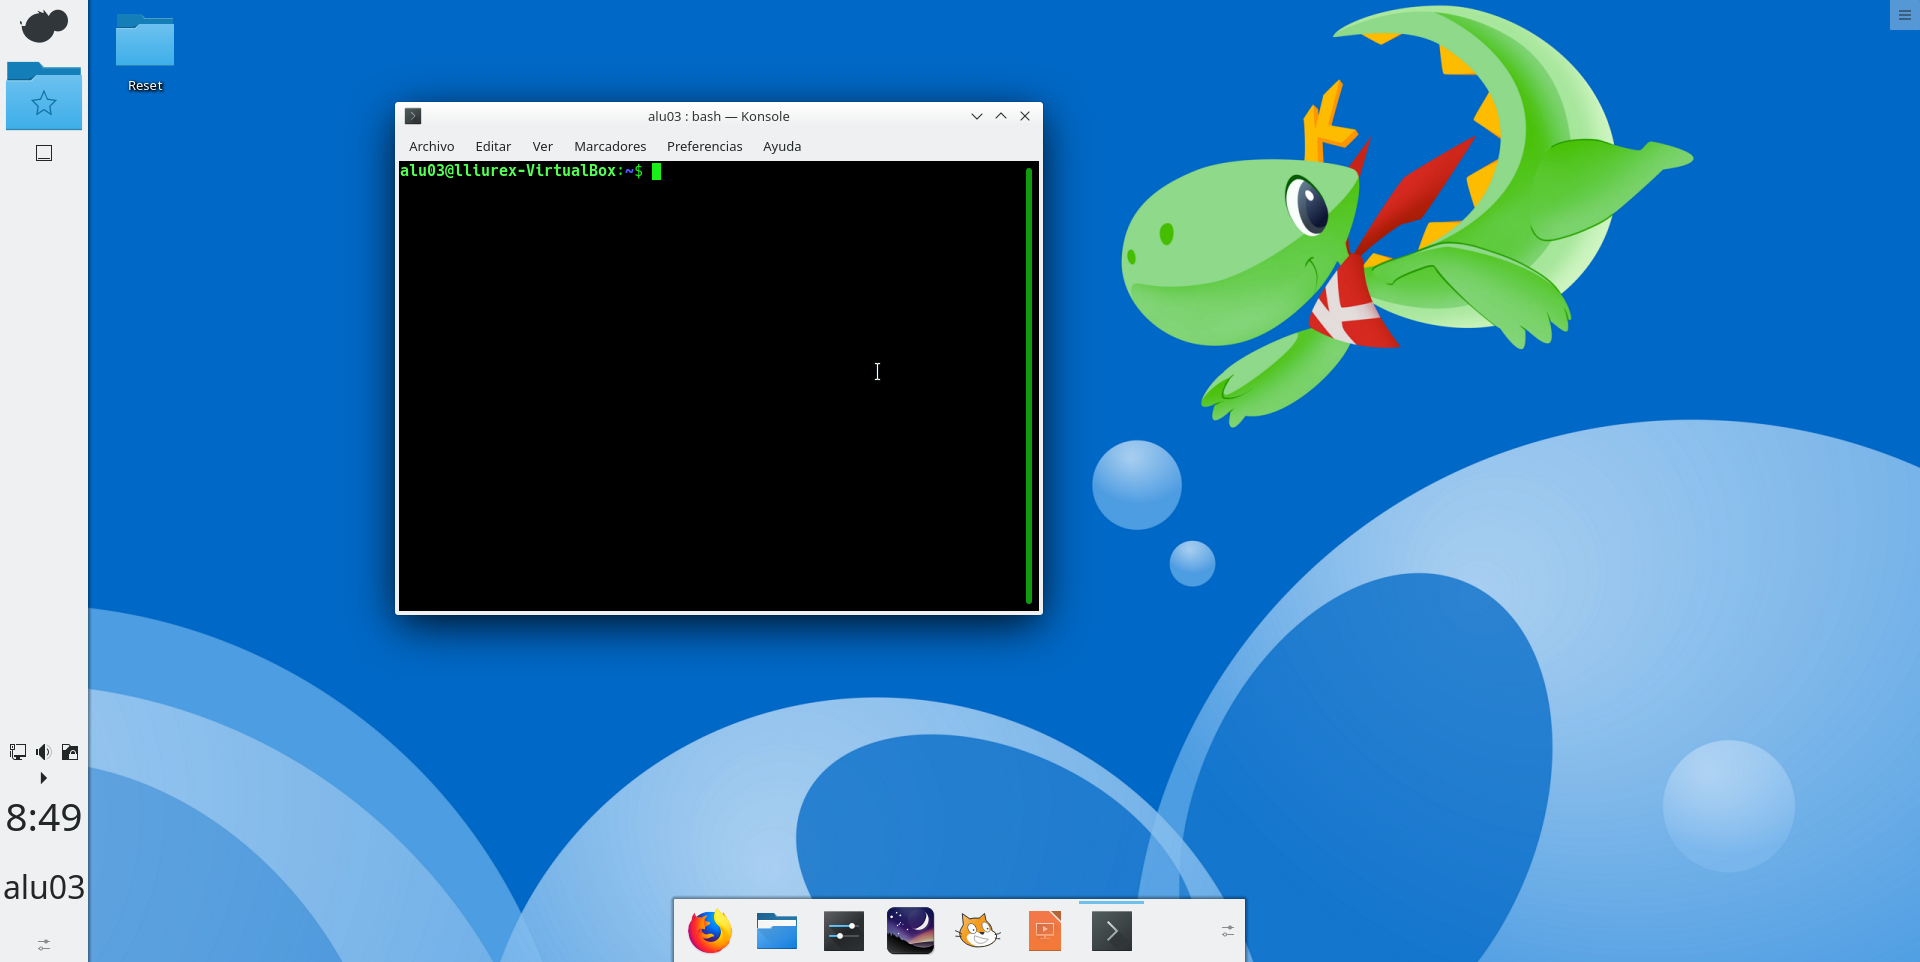Launch Stellarium night sky app
The width and height of the screenshot is (1920, 962).
[x=910, y=931]
